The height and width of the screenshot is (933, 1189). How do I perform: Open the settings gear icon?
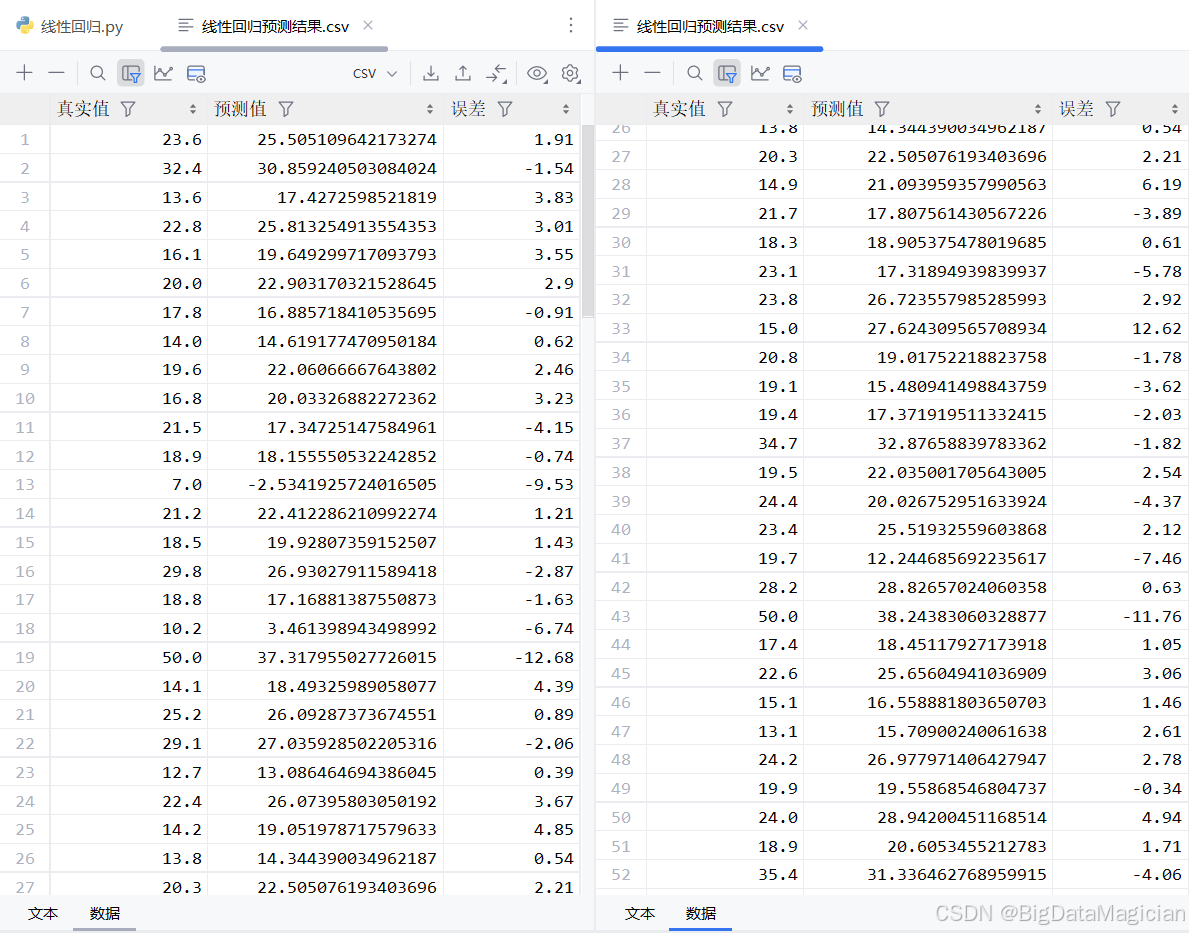point(570,74)
